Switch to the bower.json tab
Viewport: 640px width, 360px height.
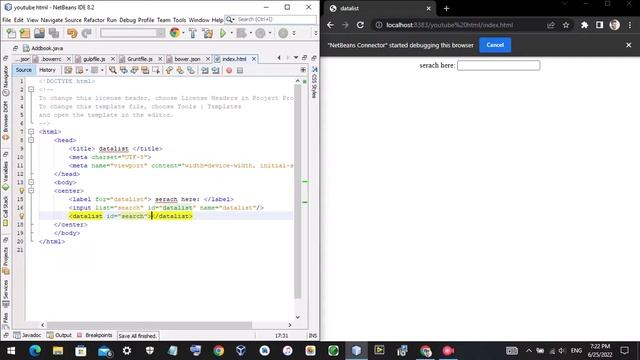pos(187,59)
